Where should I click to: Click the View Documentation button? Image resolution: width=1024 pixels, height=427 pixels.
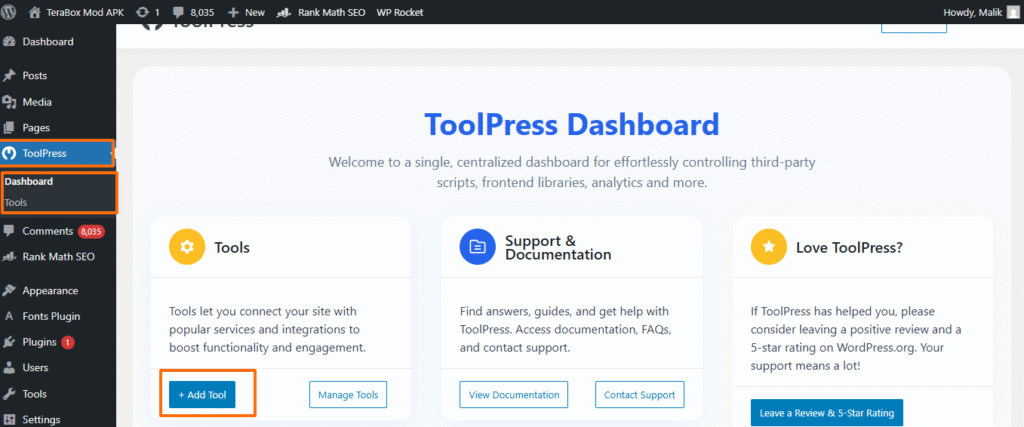514,395
